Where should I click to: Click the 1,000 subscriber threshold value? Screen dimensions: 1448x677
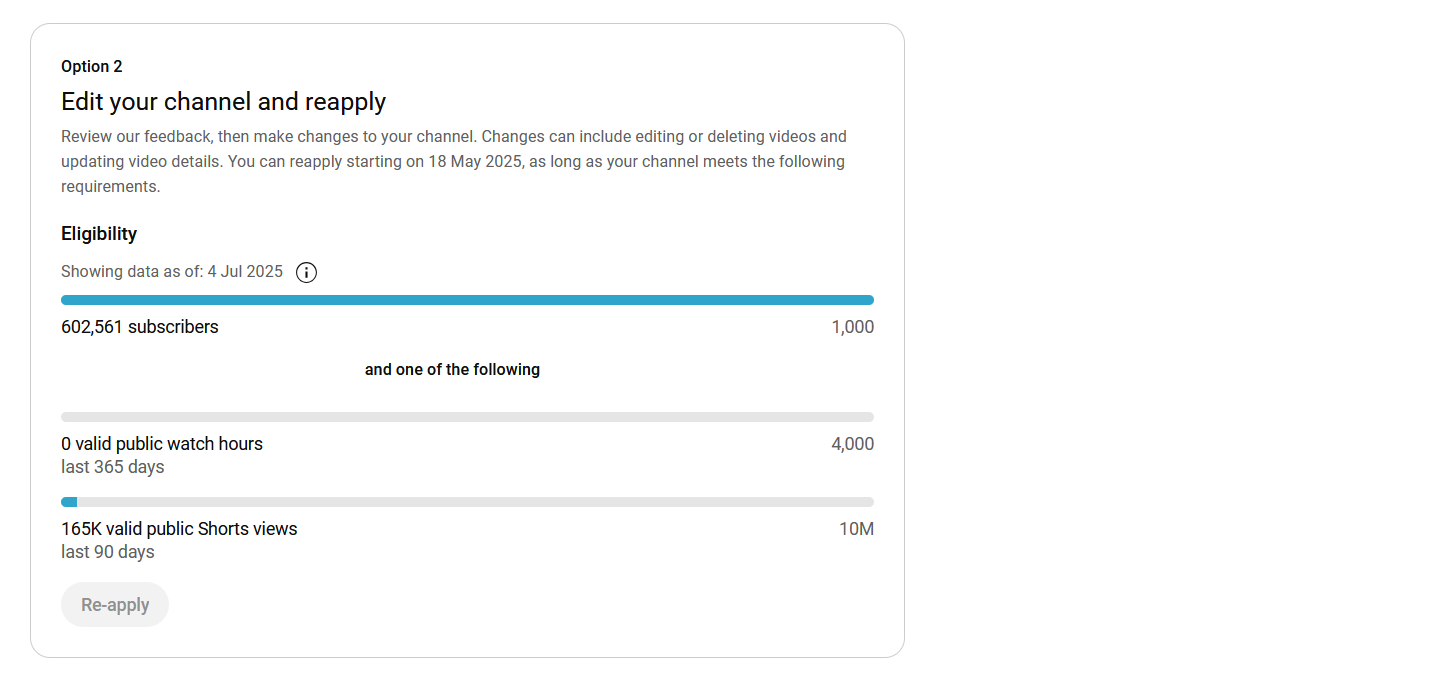853,327
